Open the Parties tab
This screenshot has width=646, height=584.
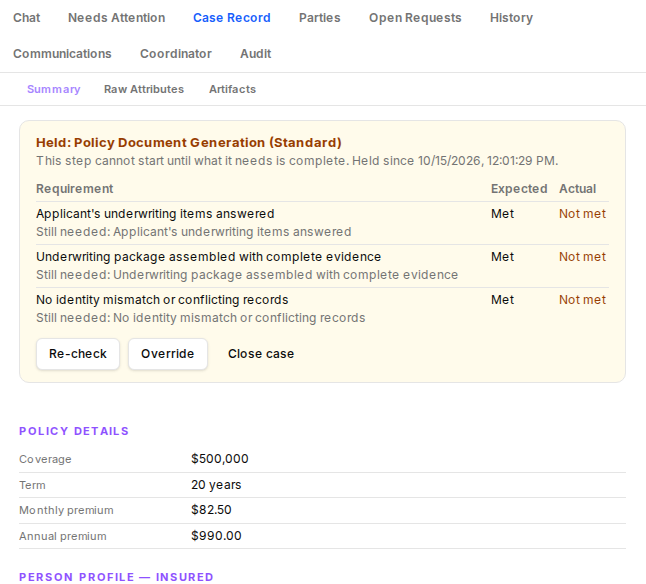coord(320,18)
